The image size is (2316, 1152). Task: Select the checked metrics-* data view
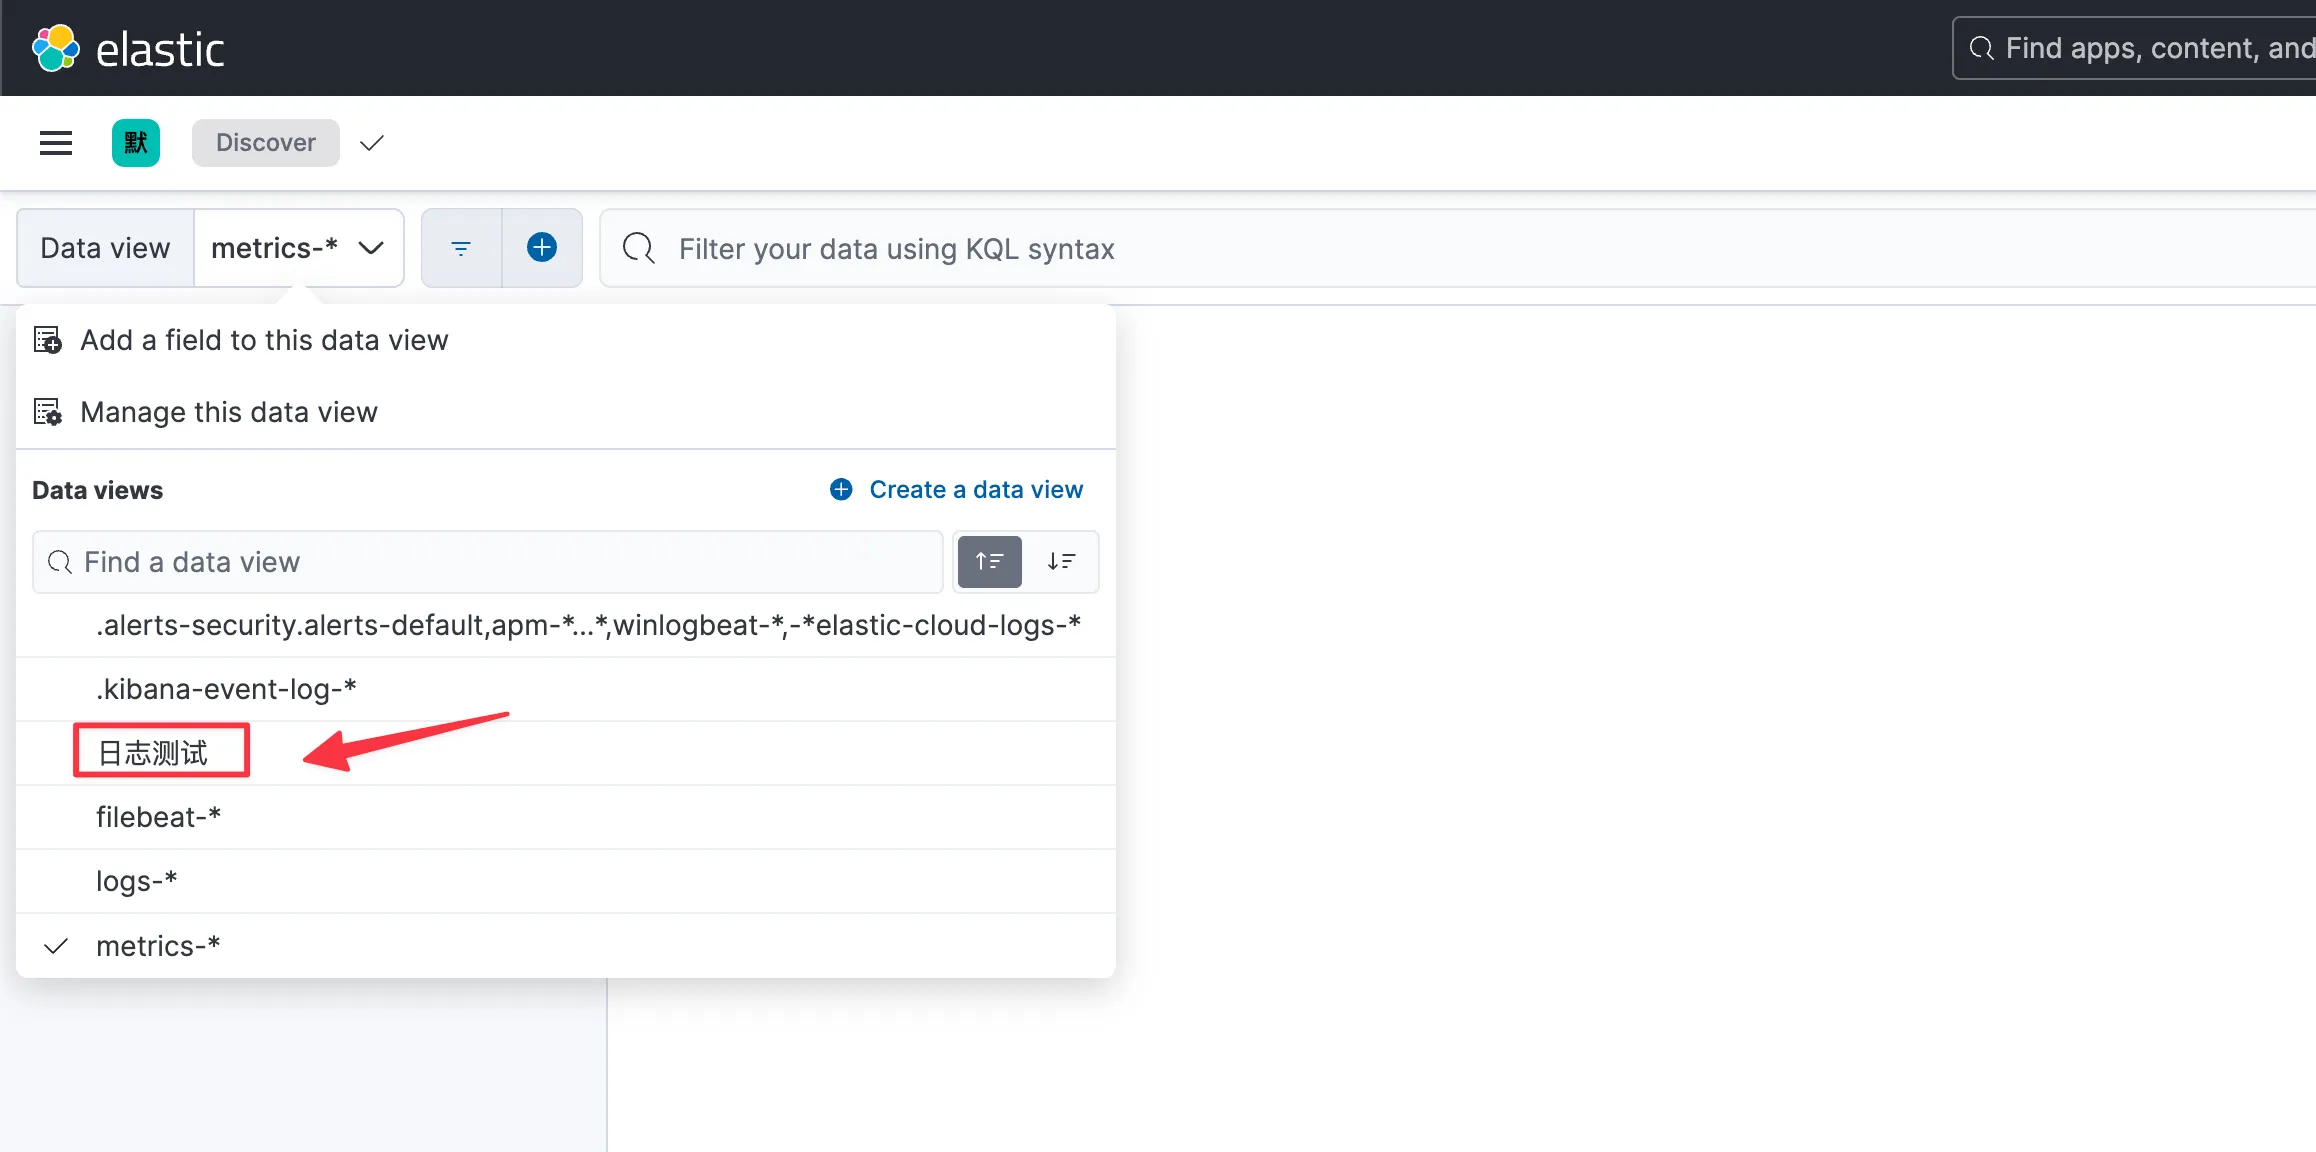[158, 946]
